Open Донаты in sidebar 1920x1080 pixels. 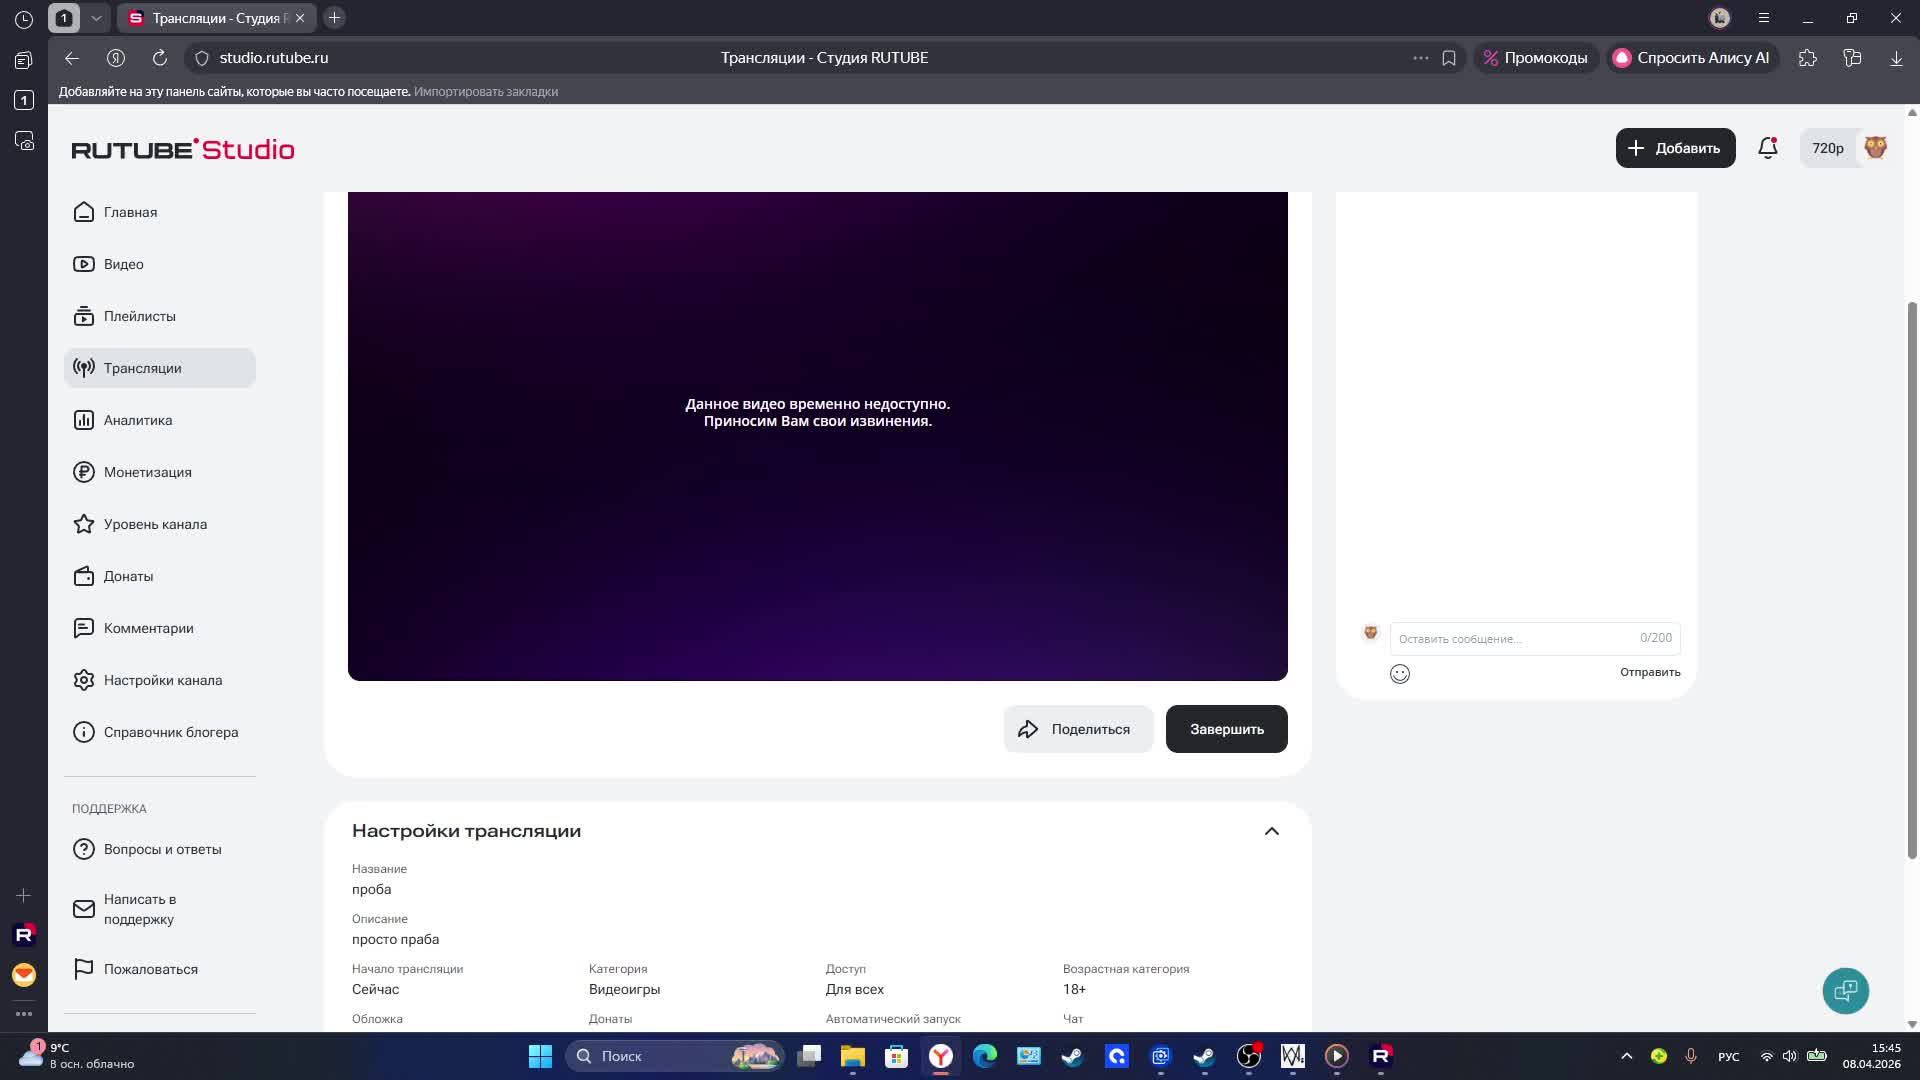click(128, 576)
